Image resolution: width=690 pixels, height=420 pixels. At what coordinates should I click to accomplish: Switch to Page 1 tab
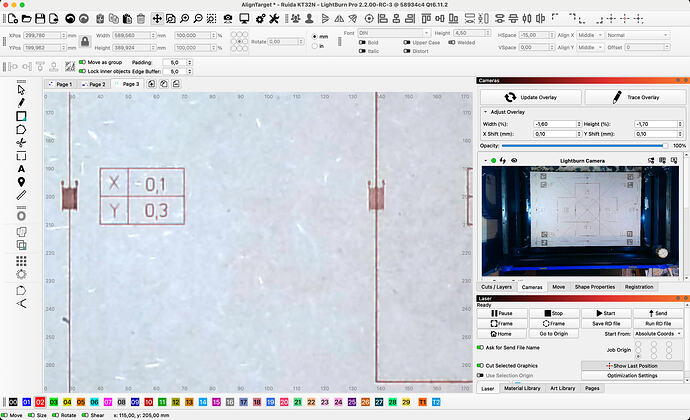[x=60, y=84]
